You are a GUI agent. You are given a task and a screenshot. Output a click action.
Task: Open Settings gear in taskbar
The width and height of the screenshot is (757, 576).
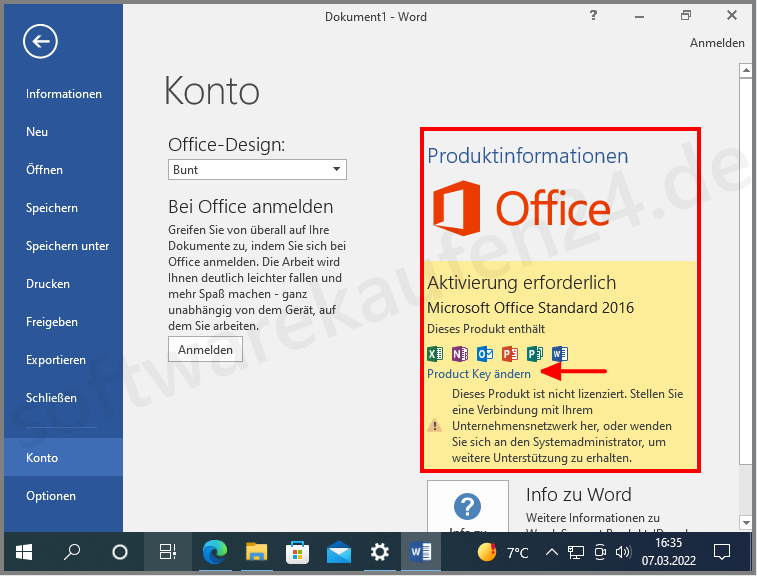coord(380,552)
